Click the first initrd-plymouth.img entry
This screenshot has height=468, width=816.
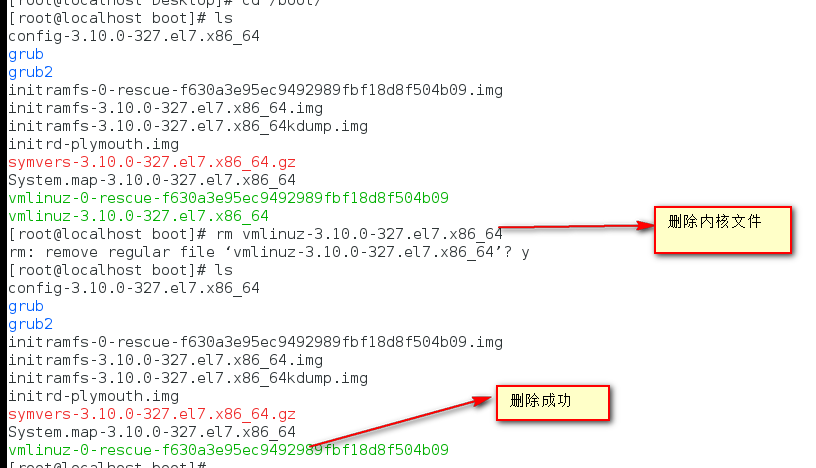[94, 144]
